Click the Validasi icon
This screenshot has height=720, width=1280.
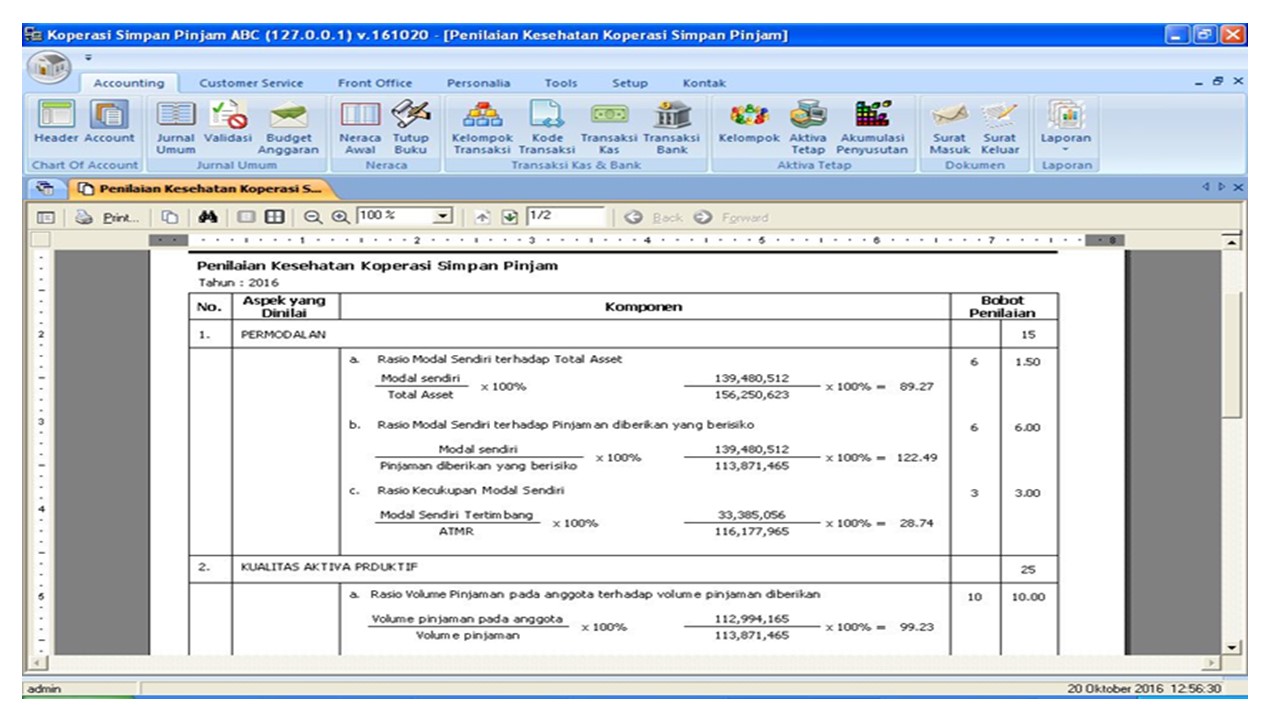[229, 120]
